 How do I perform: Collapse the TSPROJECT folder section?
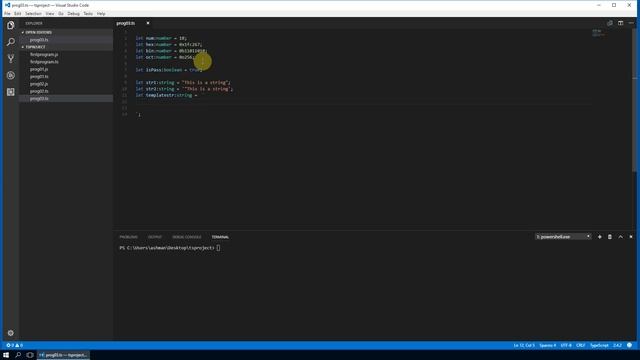(x=35, y=47)
